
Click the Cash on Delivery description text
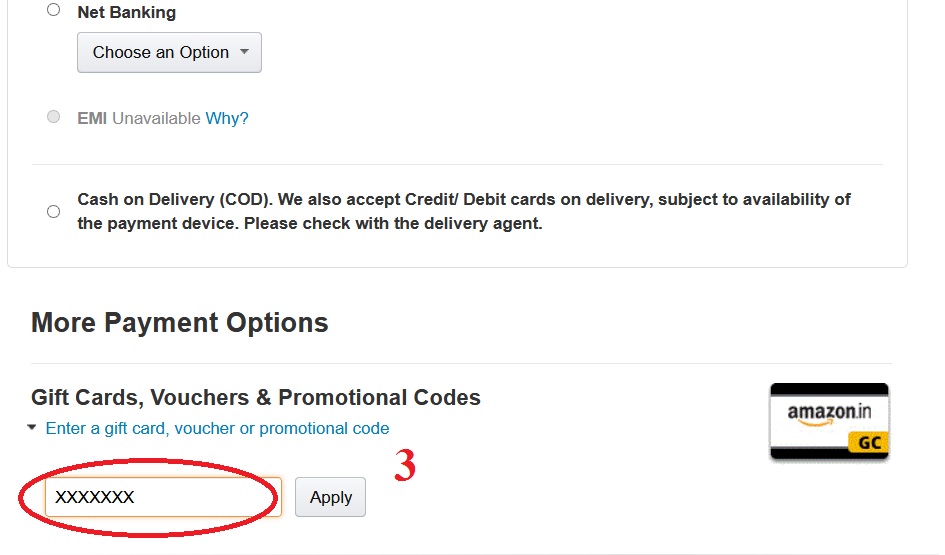pyautogui.click(x=463, y=211)
